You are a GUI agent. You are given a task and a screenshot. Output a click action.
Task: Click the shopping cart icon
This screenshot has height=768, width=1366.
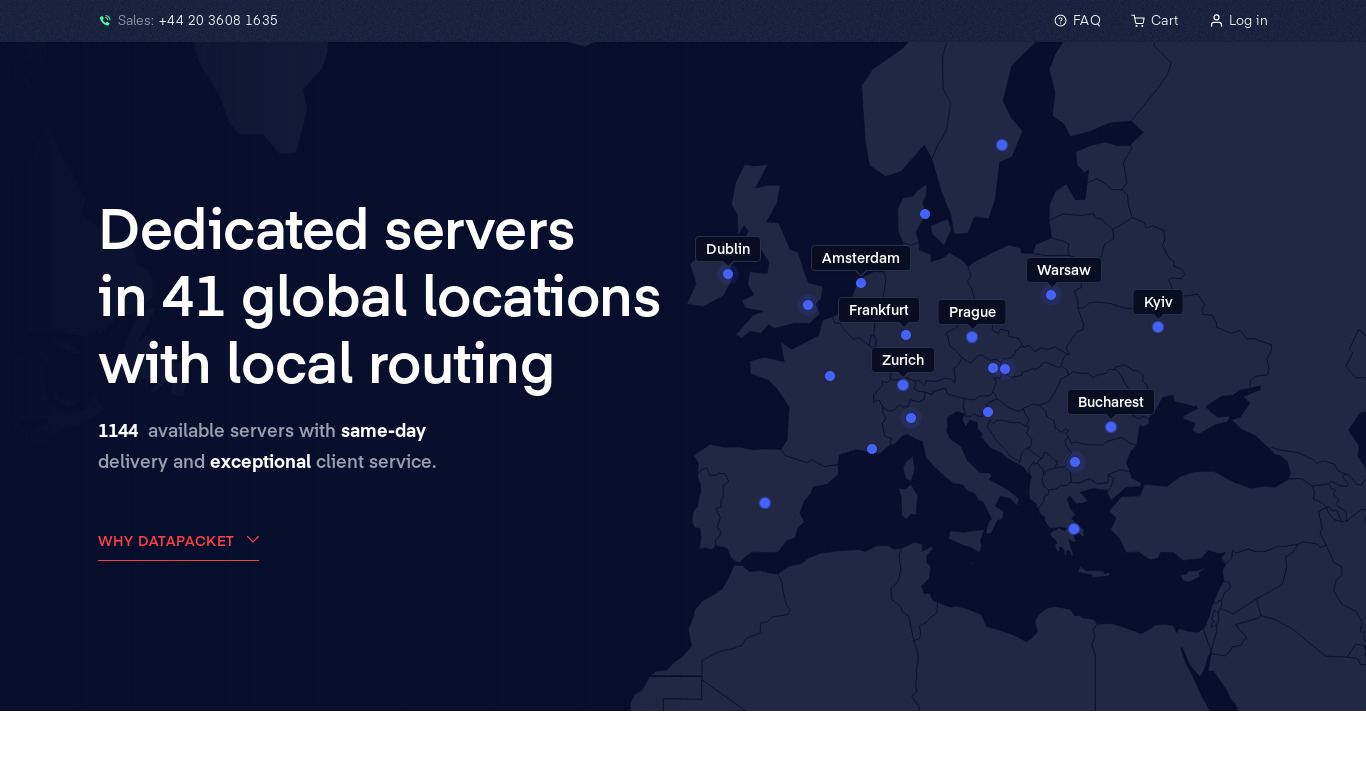point(1138,21)
